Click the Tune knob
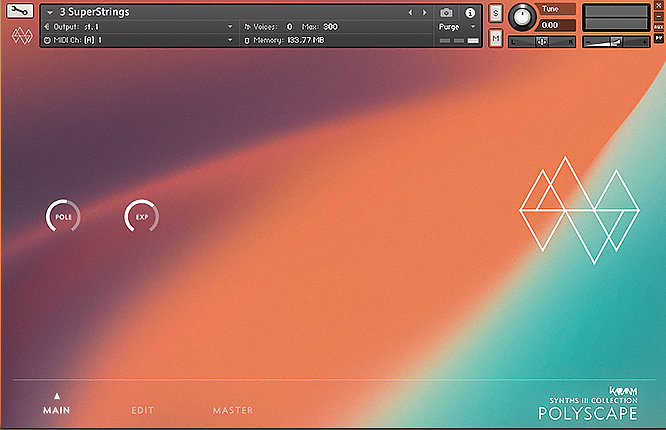 [x=522, y=17]
